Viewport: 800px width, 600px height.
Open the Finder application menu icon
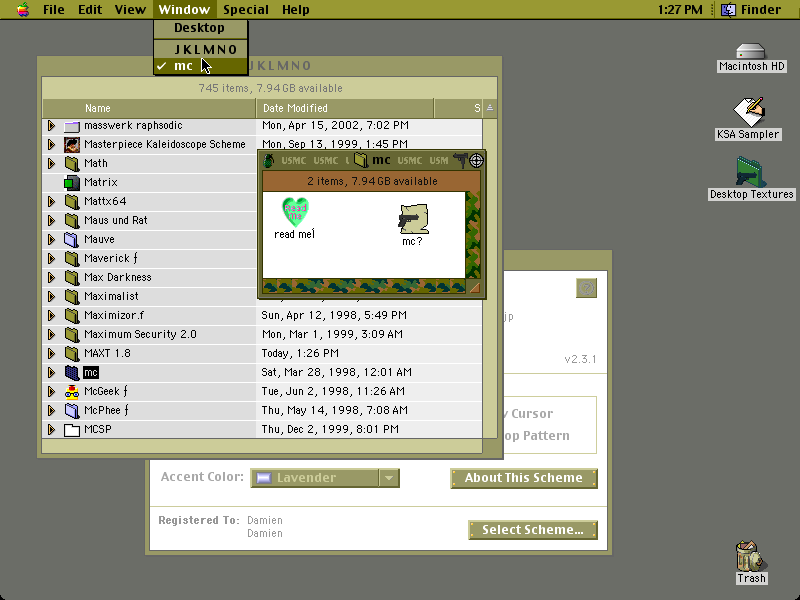coord(729,10)
